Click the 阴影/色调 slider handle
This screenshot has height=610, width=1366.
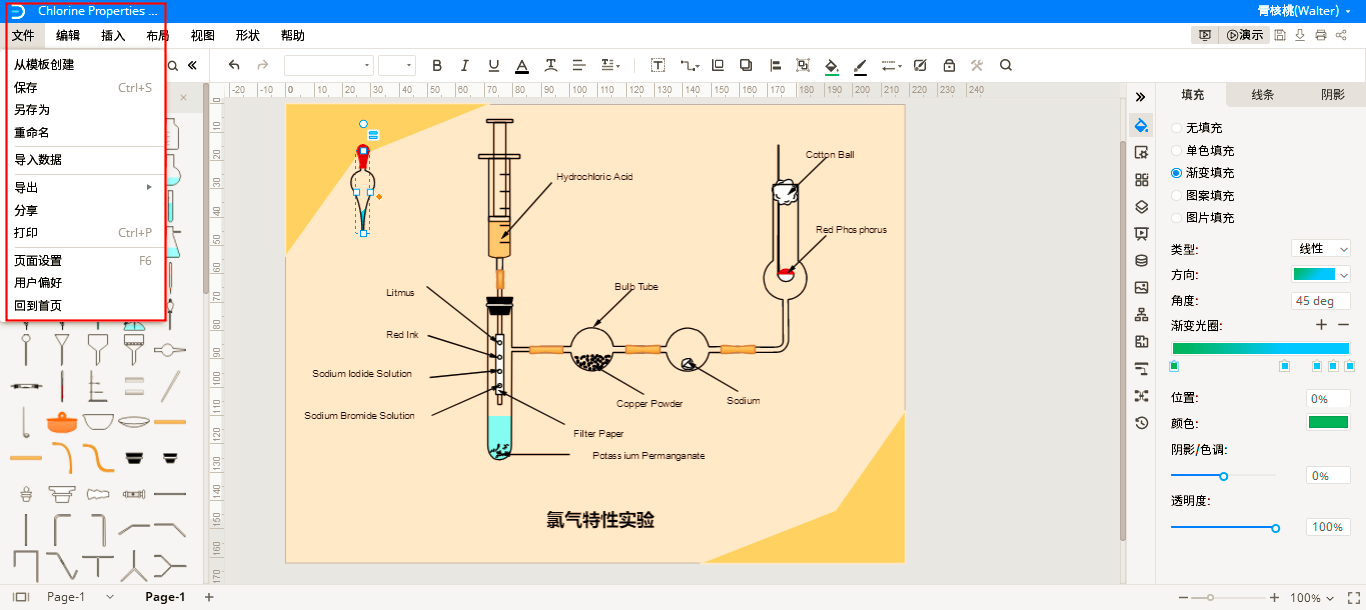1223,476
